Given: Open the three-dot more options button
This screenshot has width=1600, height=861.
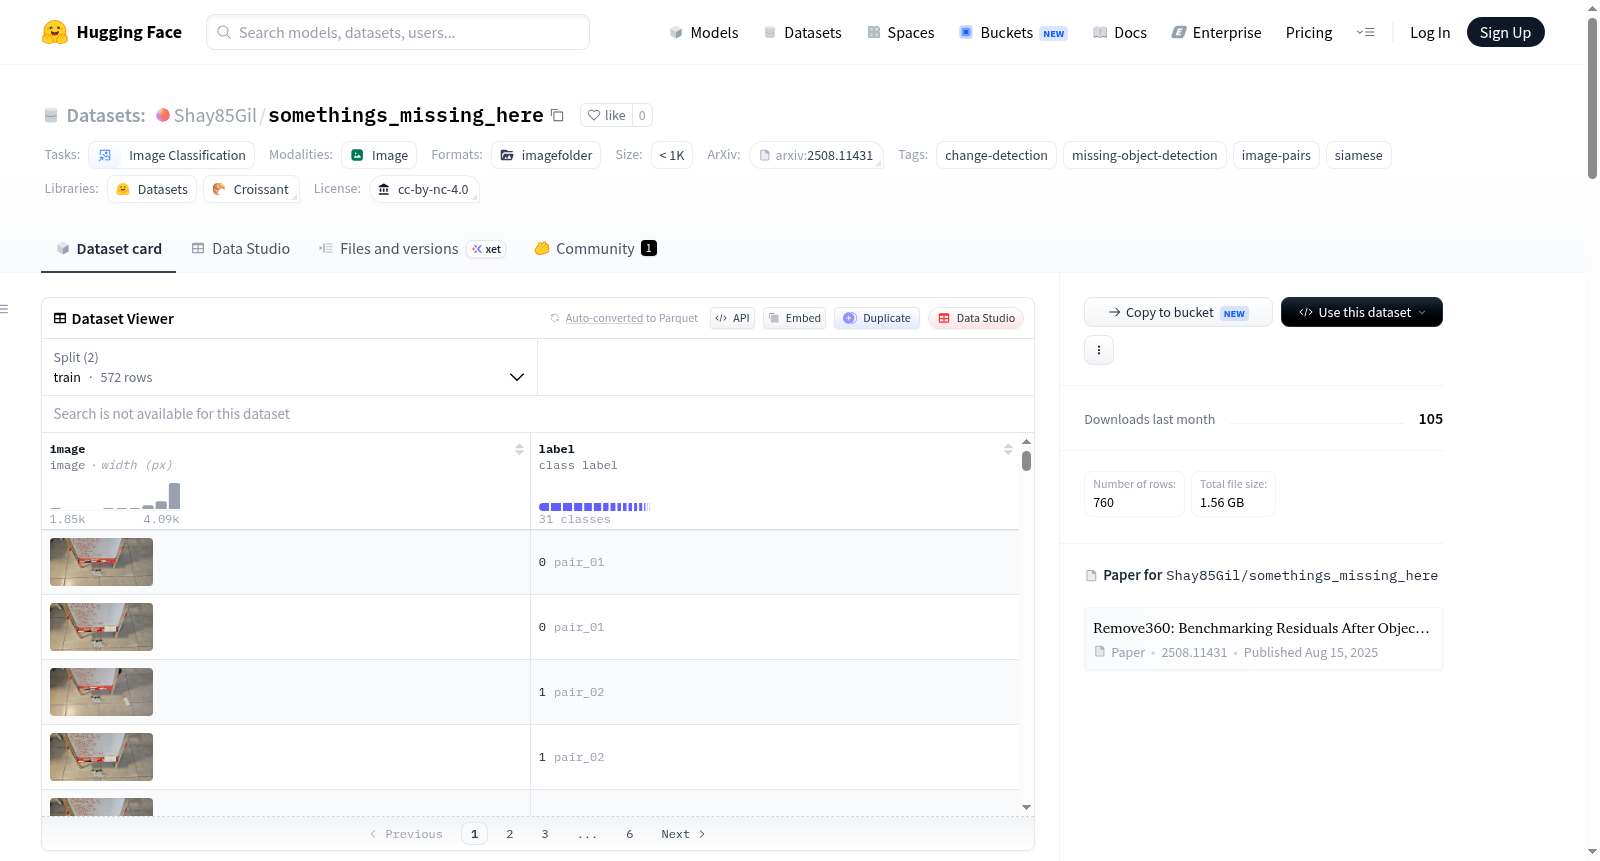Looking at the screenshot, I should click(x=1099, y=350).
